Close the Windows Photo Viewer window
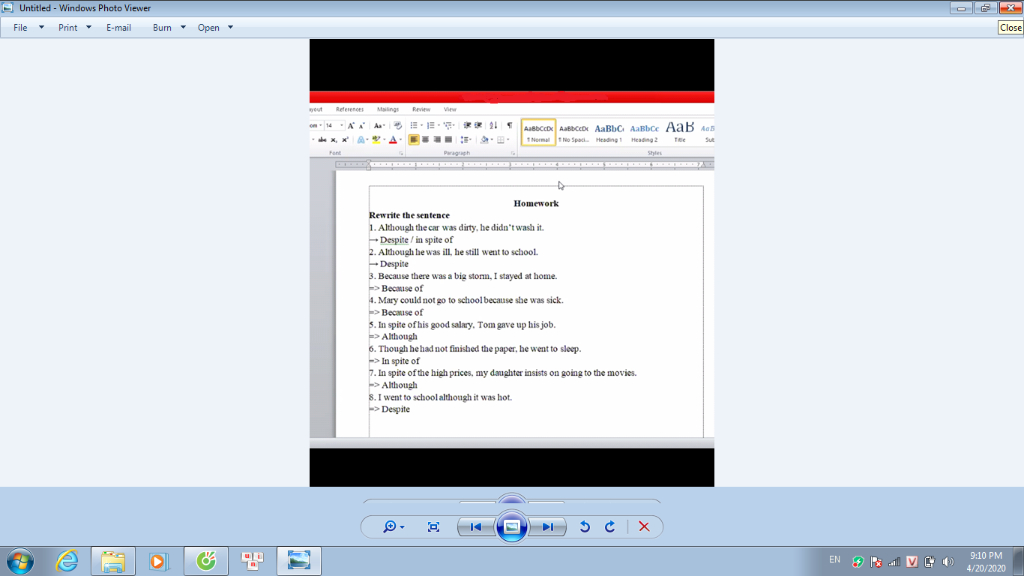Viewport: 1024px width, 576px height. (x=1010, y=8)
